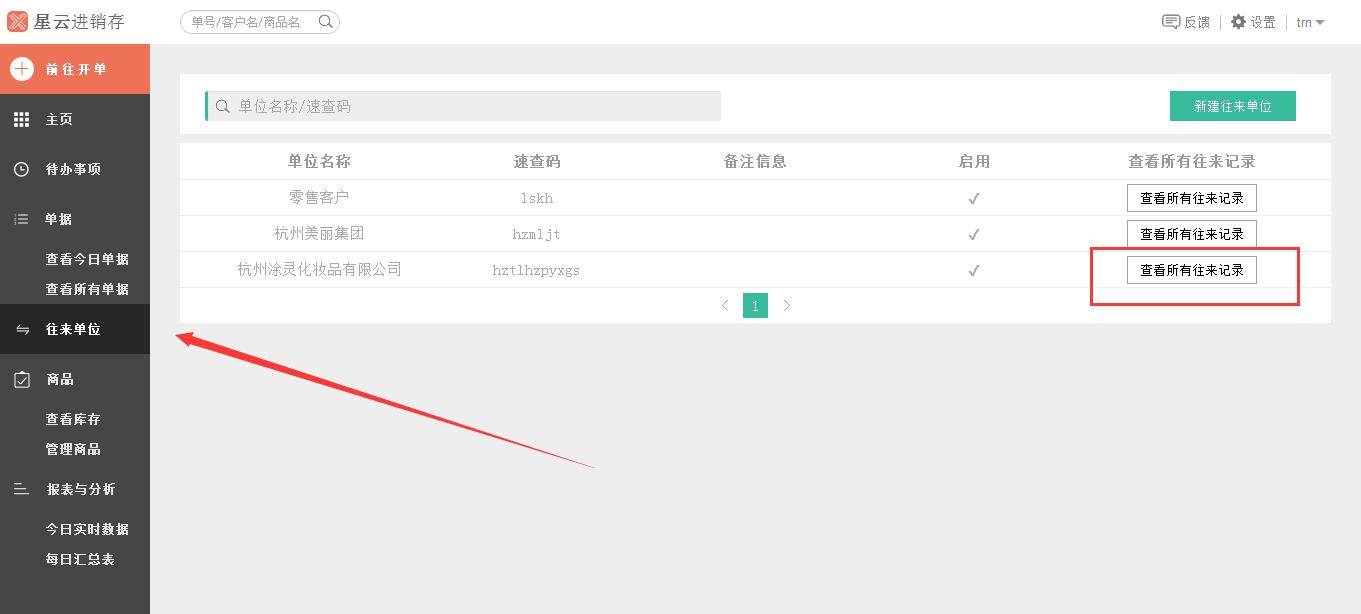Click the orange plus icon for 前往开单
The height and width of the screenshot is (614, 1361).
21,69
